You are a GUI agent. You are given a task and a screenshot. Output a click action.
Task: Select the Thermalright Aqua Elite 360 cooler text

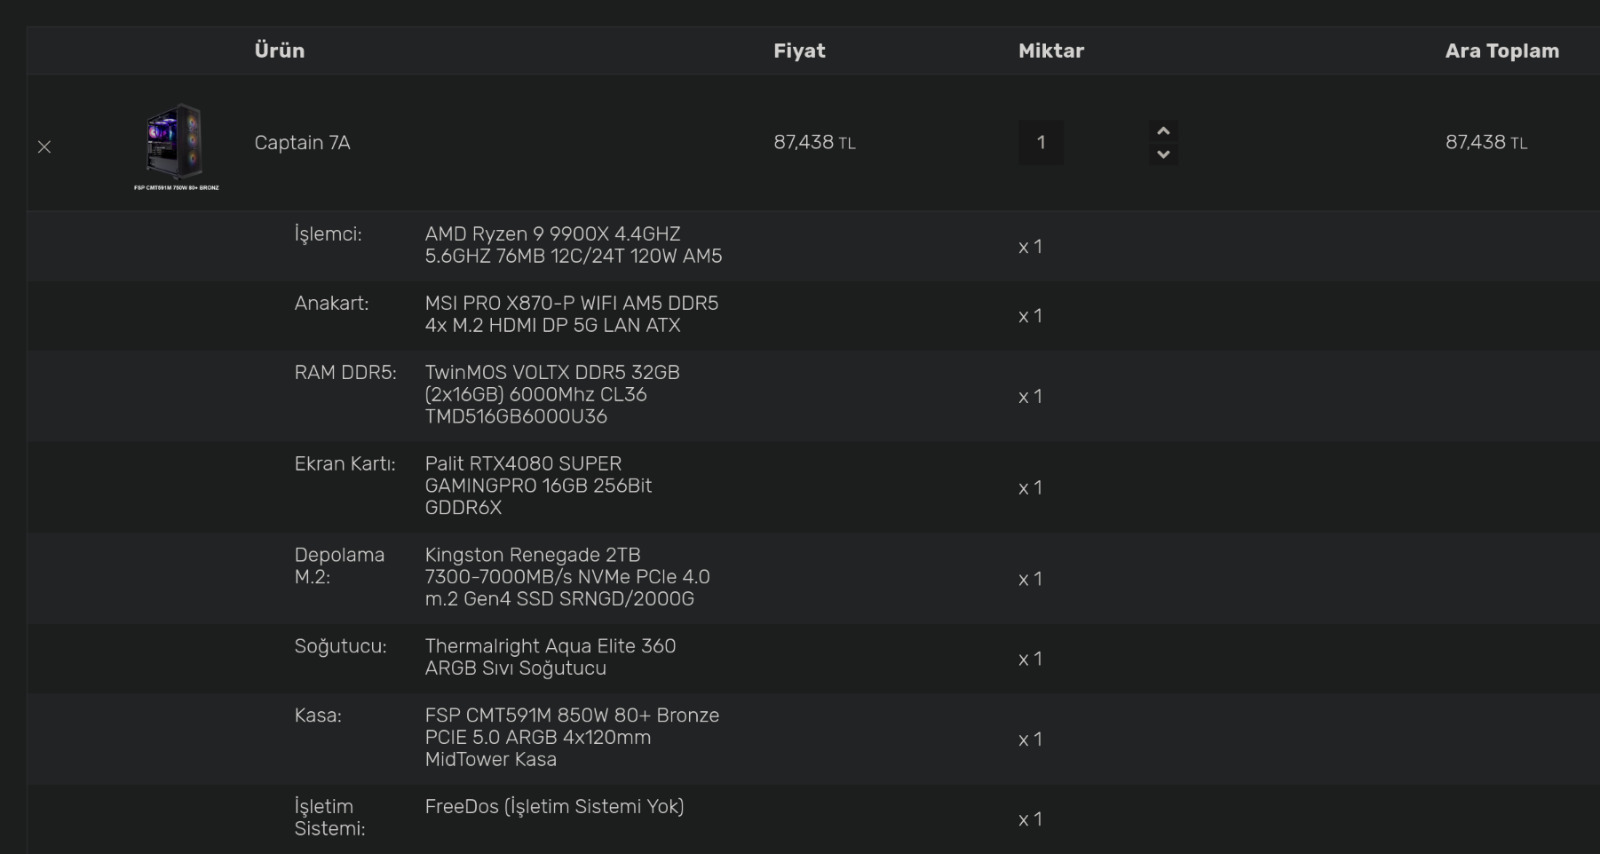pos(550,657)
